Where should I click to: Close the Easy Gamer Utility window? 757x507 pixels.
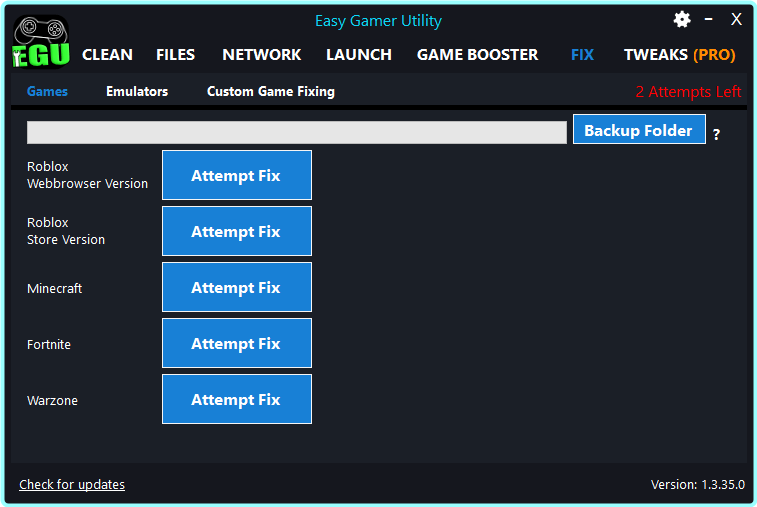point(736,19)
